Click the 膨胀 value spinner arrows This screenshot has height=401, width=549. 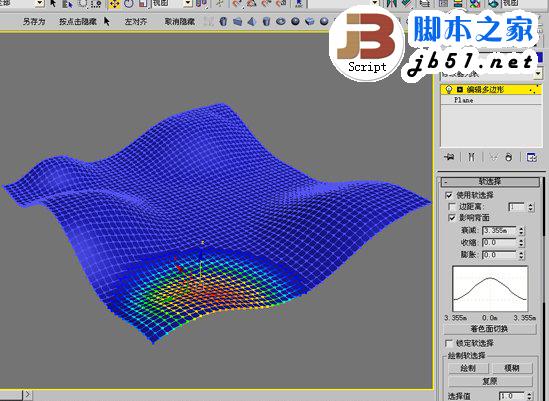521,255
